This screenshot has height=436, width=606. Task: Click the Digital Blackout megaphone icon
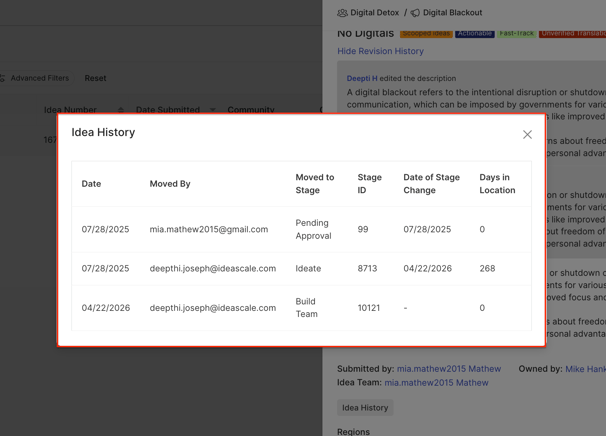415,13
